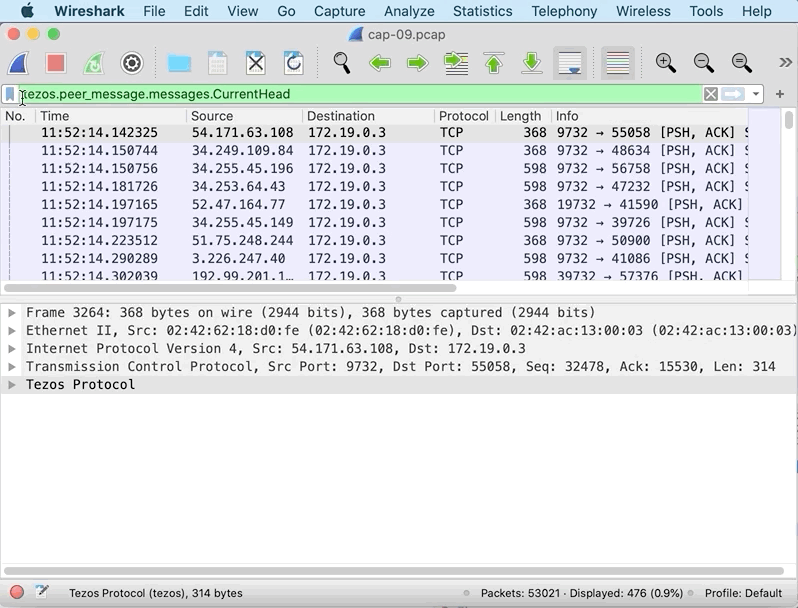
Task: Show more toolbar items chevron
Action: pos(785,63)
